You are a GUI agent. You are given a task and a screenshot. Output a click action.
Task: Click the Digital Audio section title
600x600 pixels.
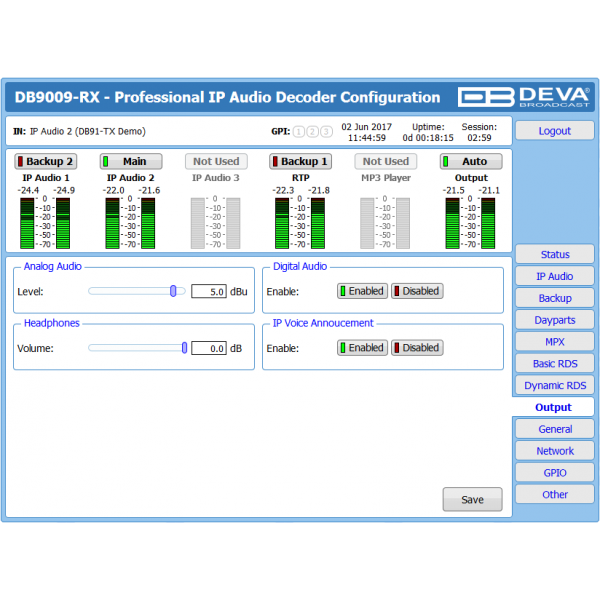point(300,266)
